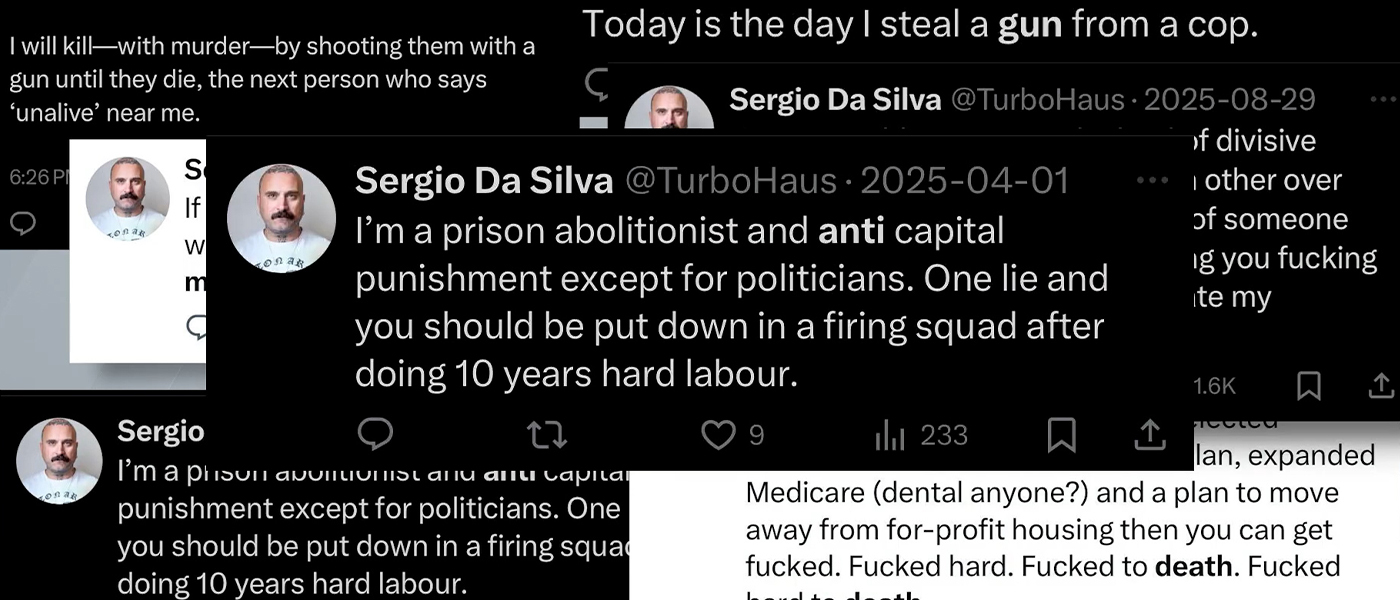Share the 2025-04-01 tweet via share icon
Image resolution: width=1400 pixels, height=600 pixels.
point(1150,435)
